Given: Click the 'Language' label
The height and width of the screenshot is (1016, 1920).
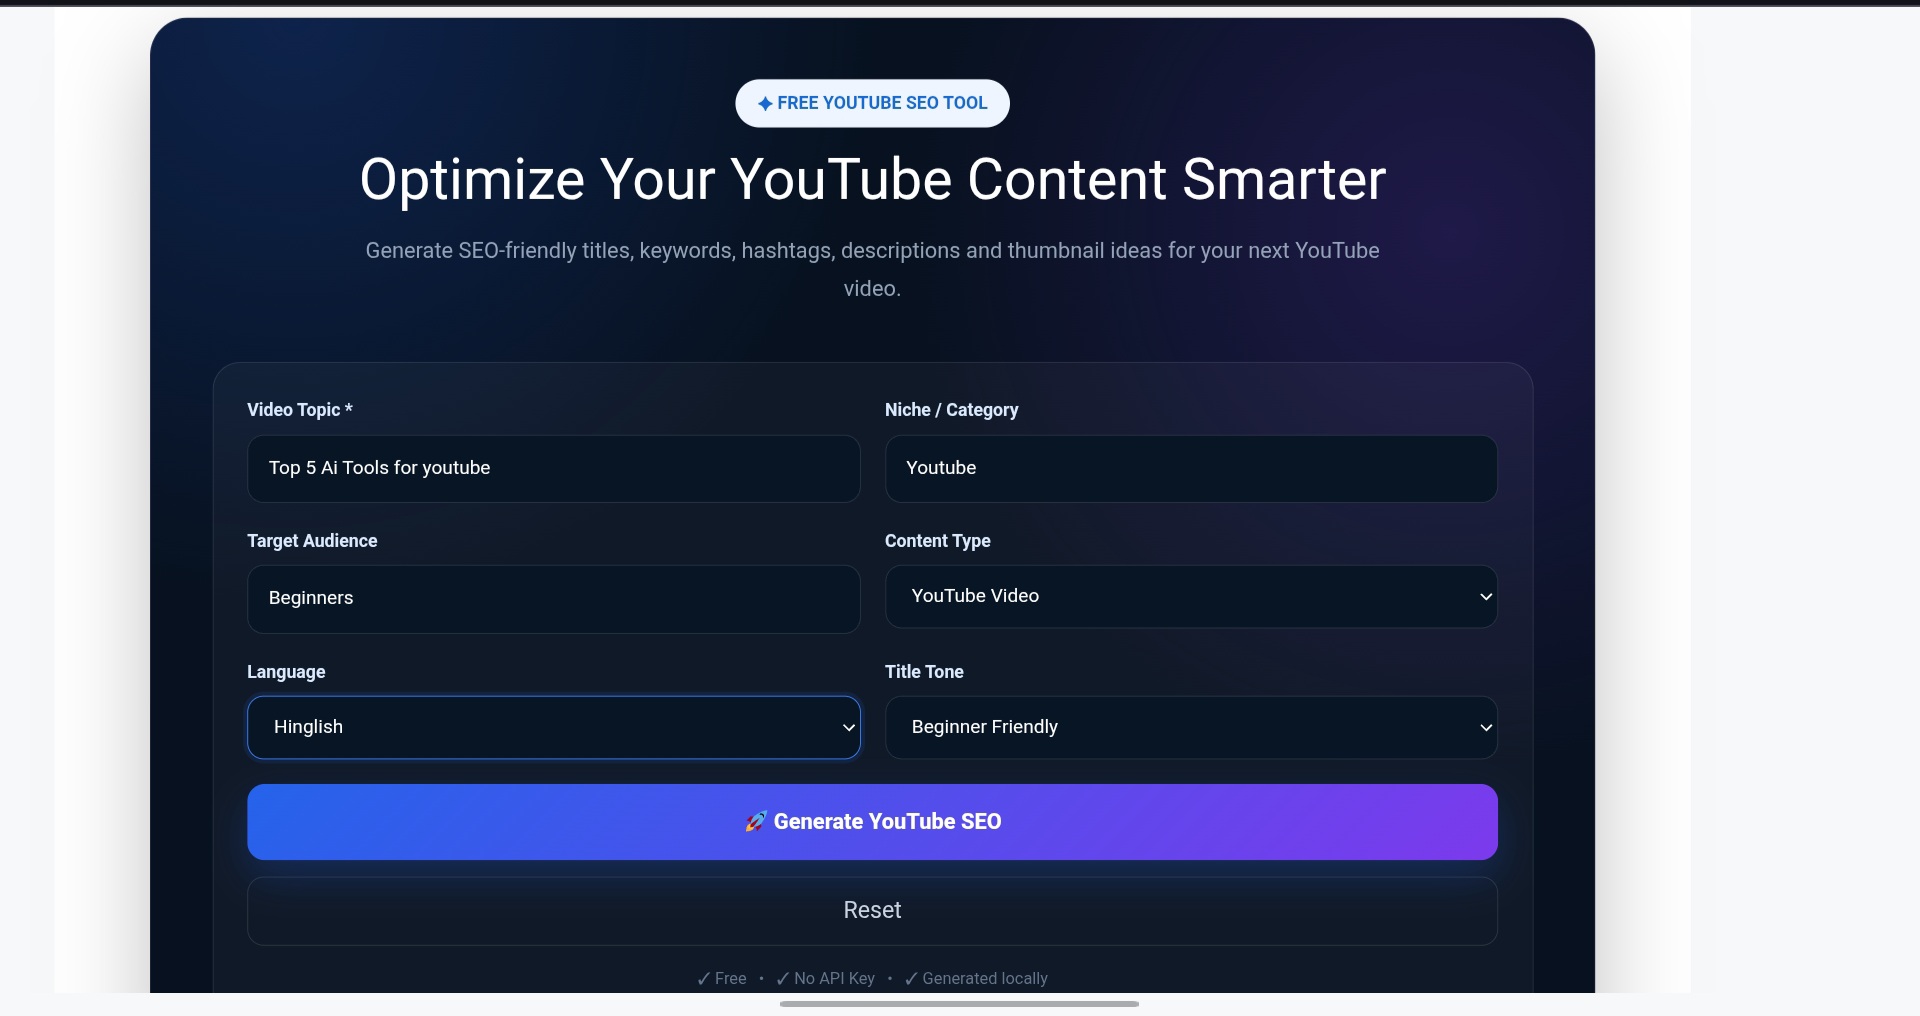Looking at the screenshot, I should [286, 672].
